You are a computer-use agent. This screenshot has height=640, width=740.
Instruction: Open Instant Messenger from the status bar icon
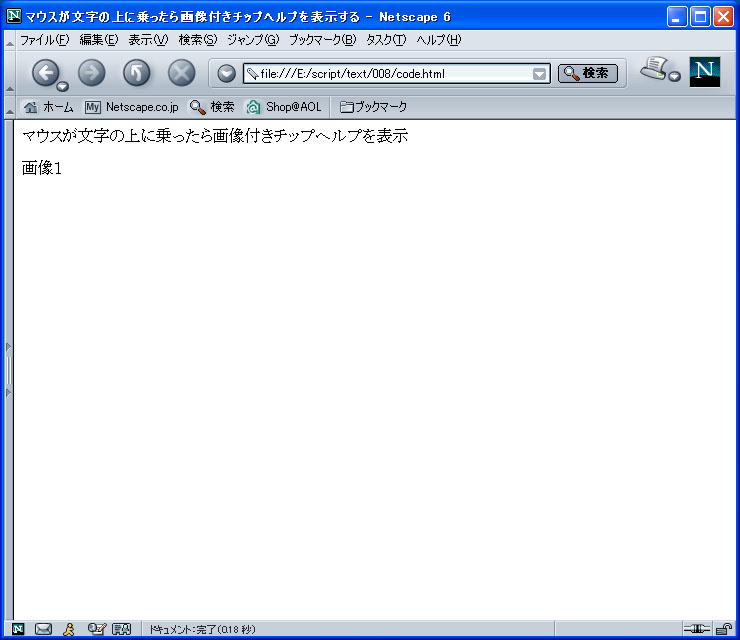[69, 629]
